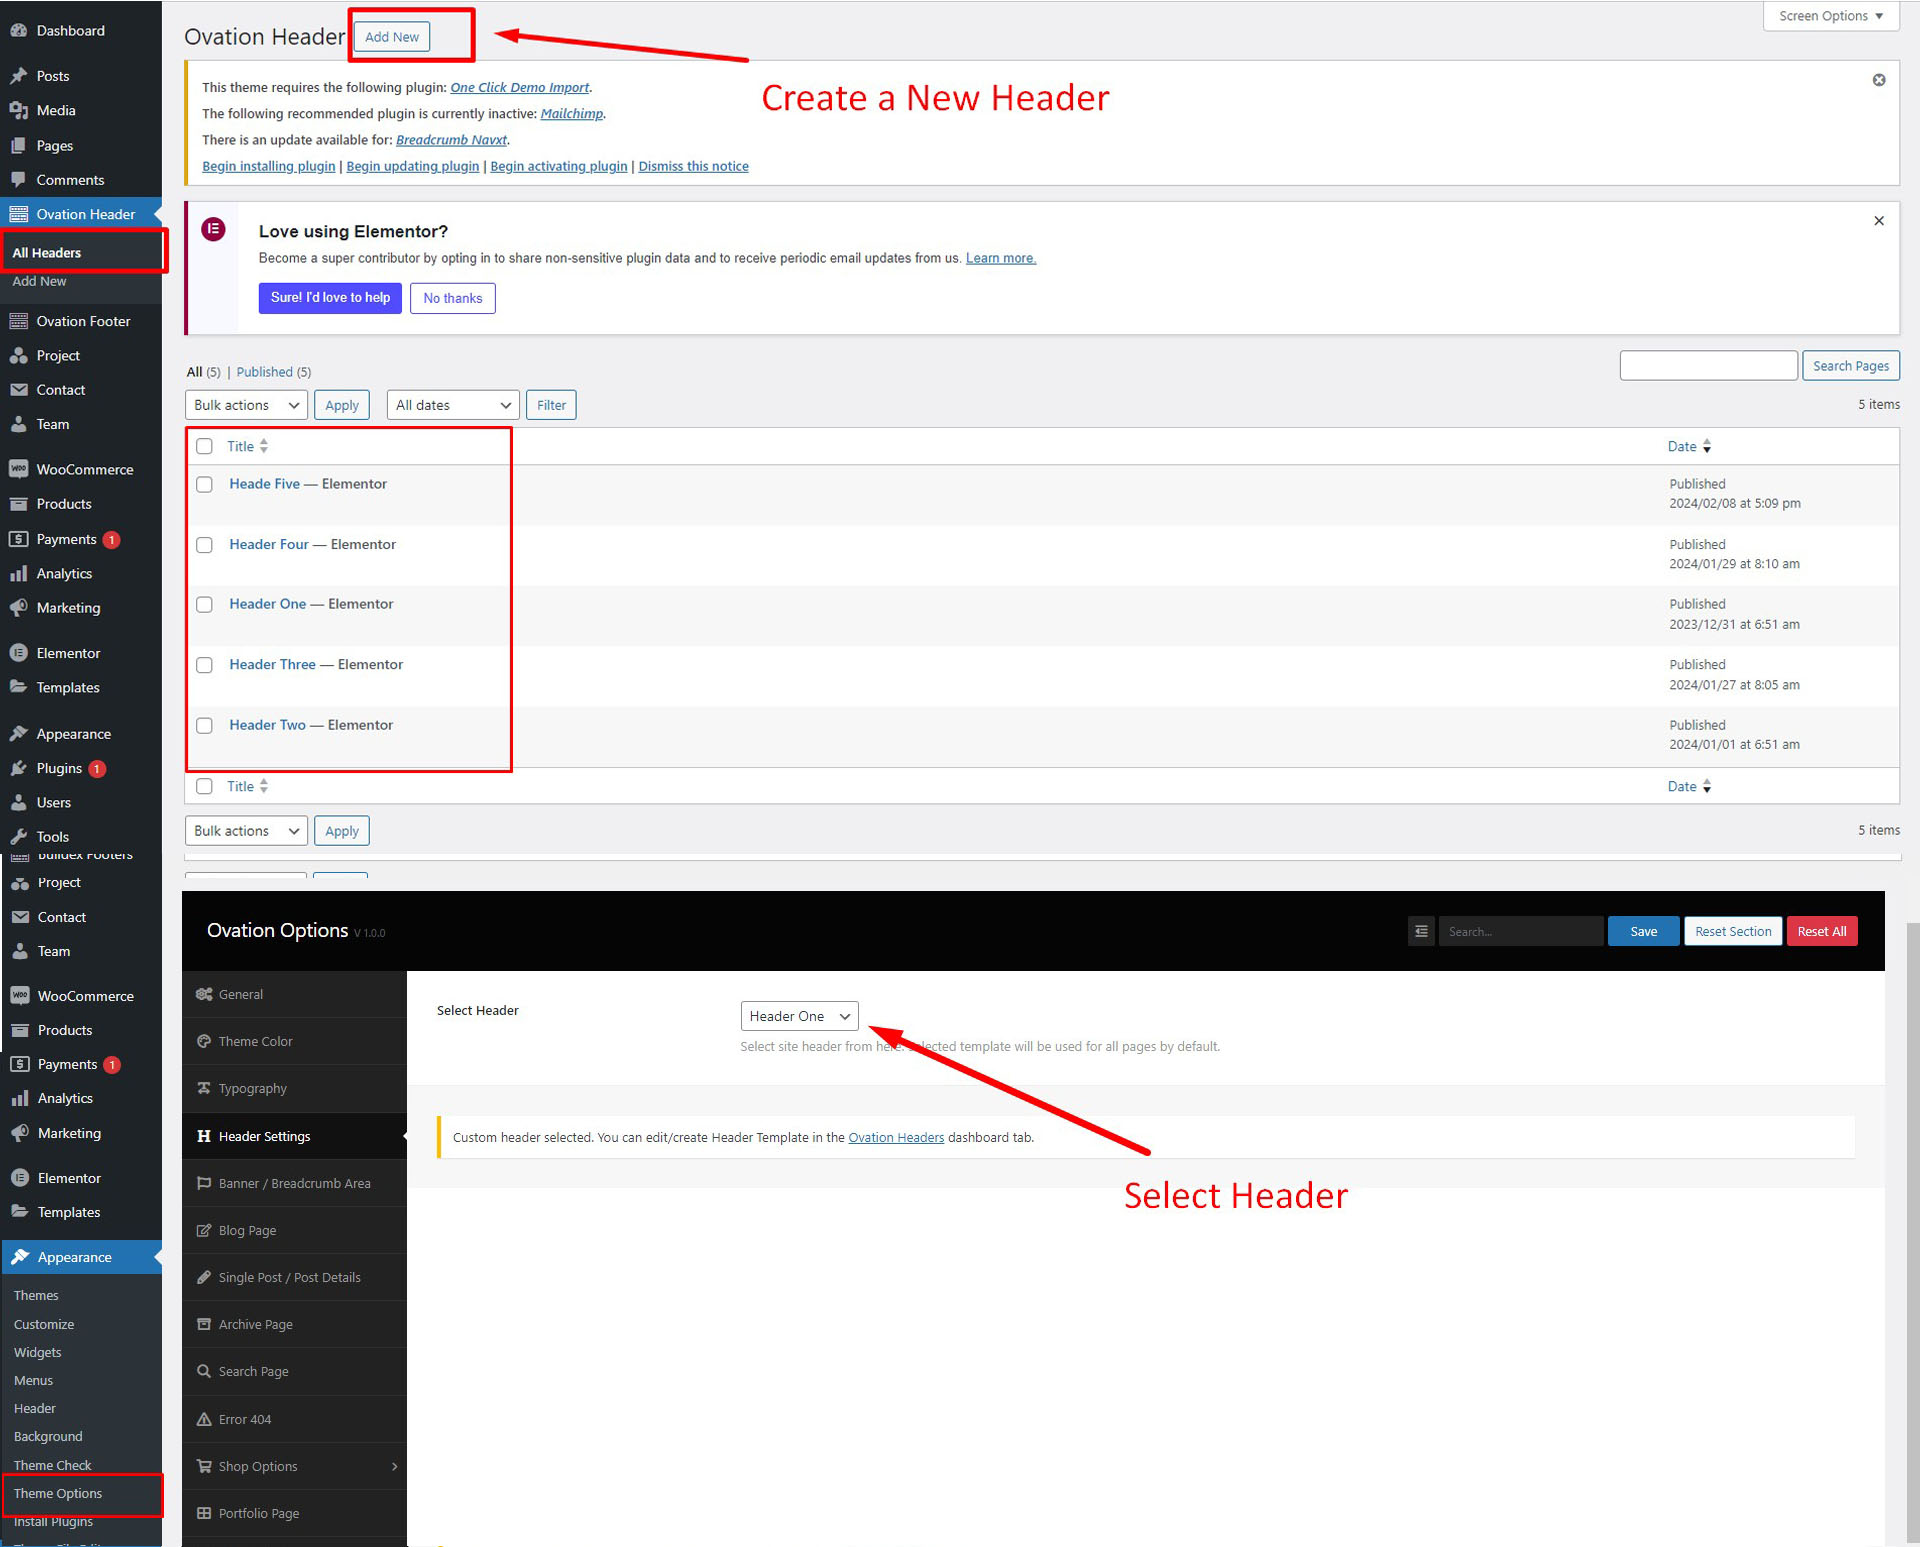Click the Filter button next to All dates
This screenshot has height=1547, width=1920.
click(551, 405)
